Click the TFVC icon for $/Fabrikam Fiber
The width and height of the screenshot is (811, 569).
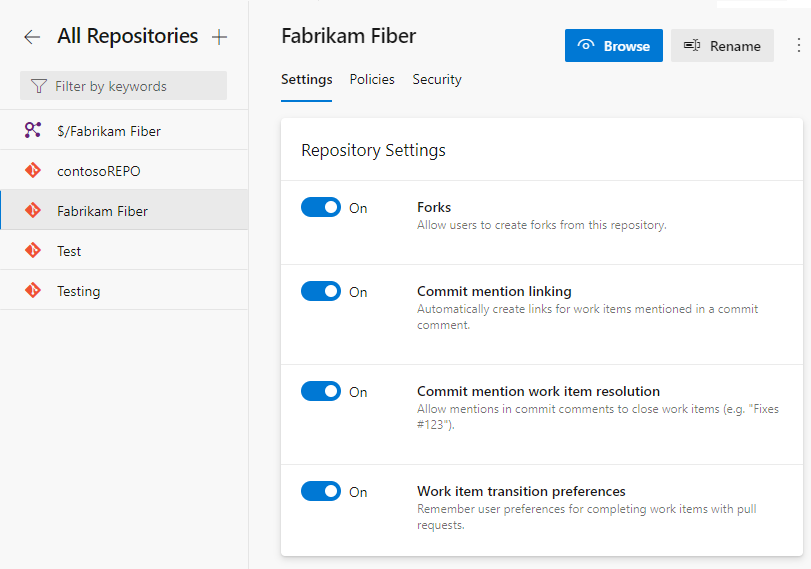click(x=33, y=130)
